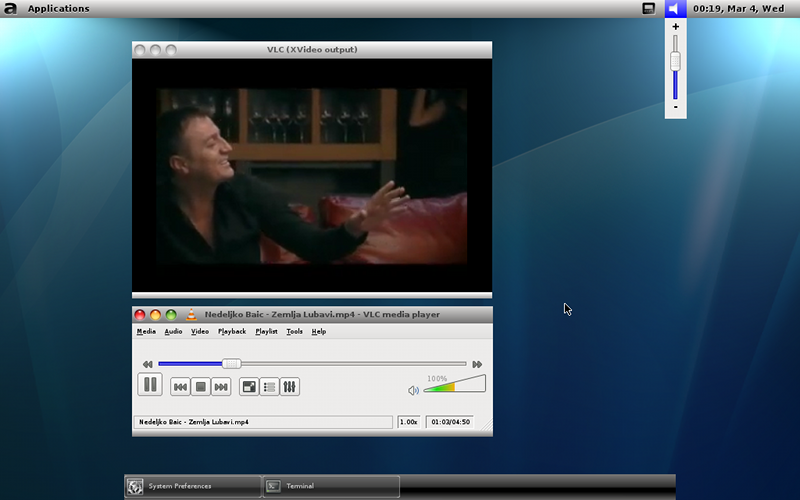Switch to Terminal in taskbar
This screenshot has width=800, height=500.
tap(332, 486)
